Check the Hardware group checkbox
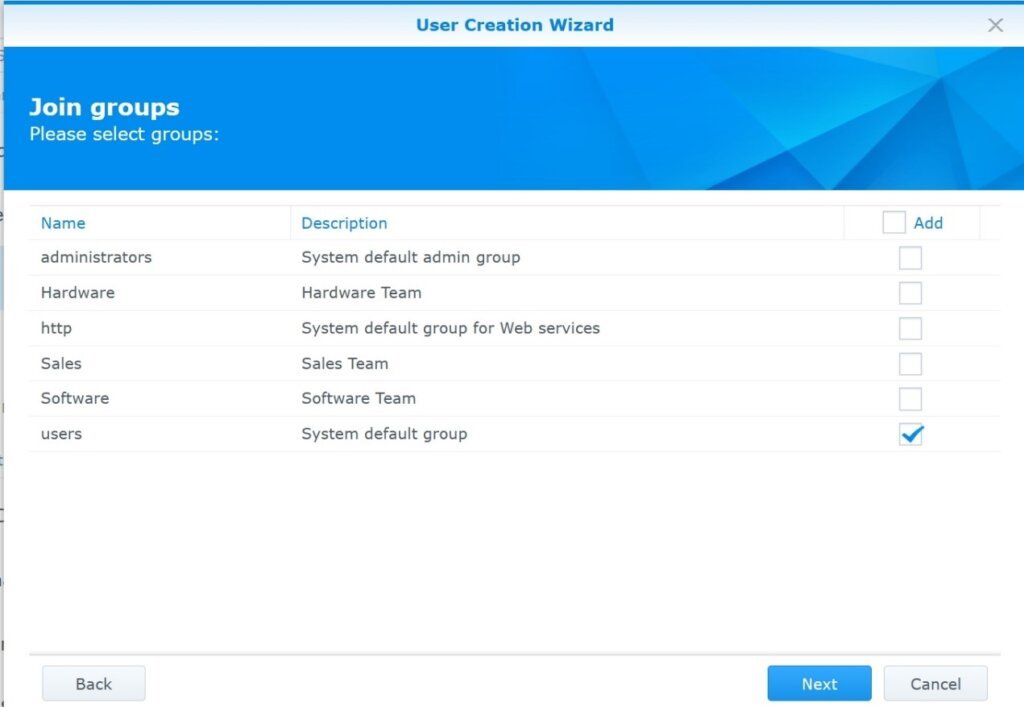The width and height of the screenshot is (1024, 707). 910,293
